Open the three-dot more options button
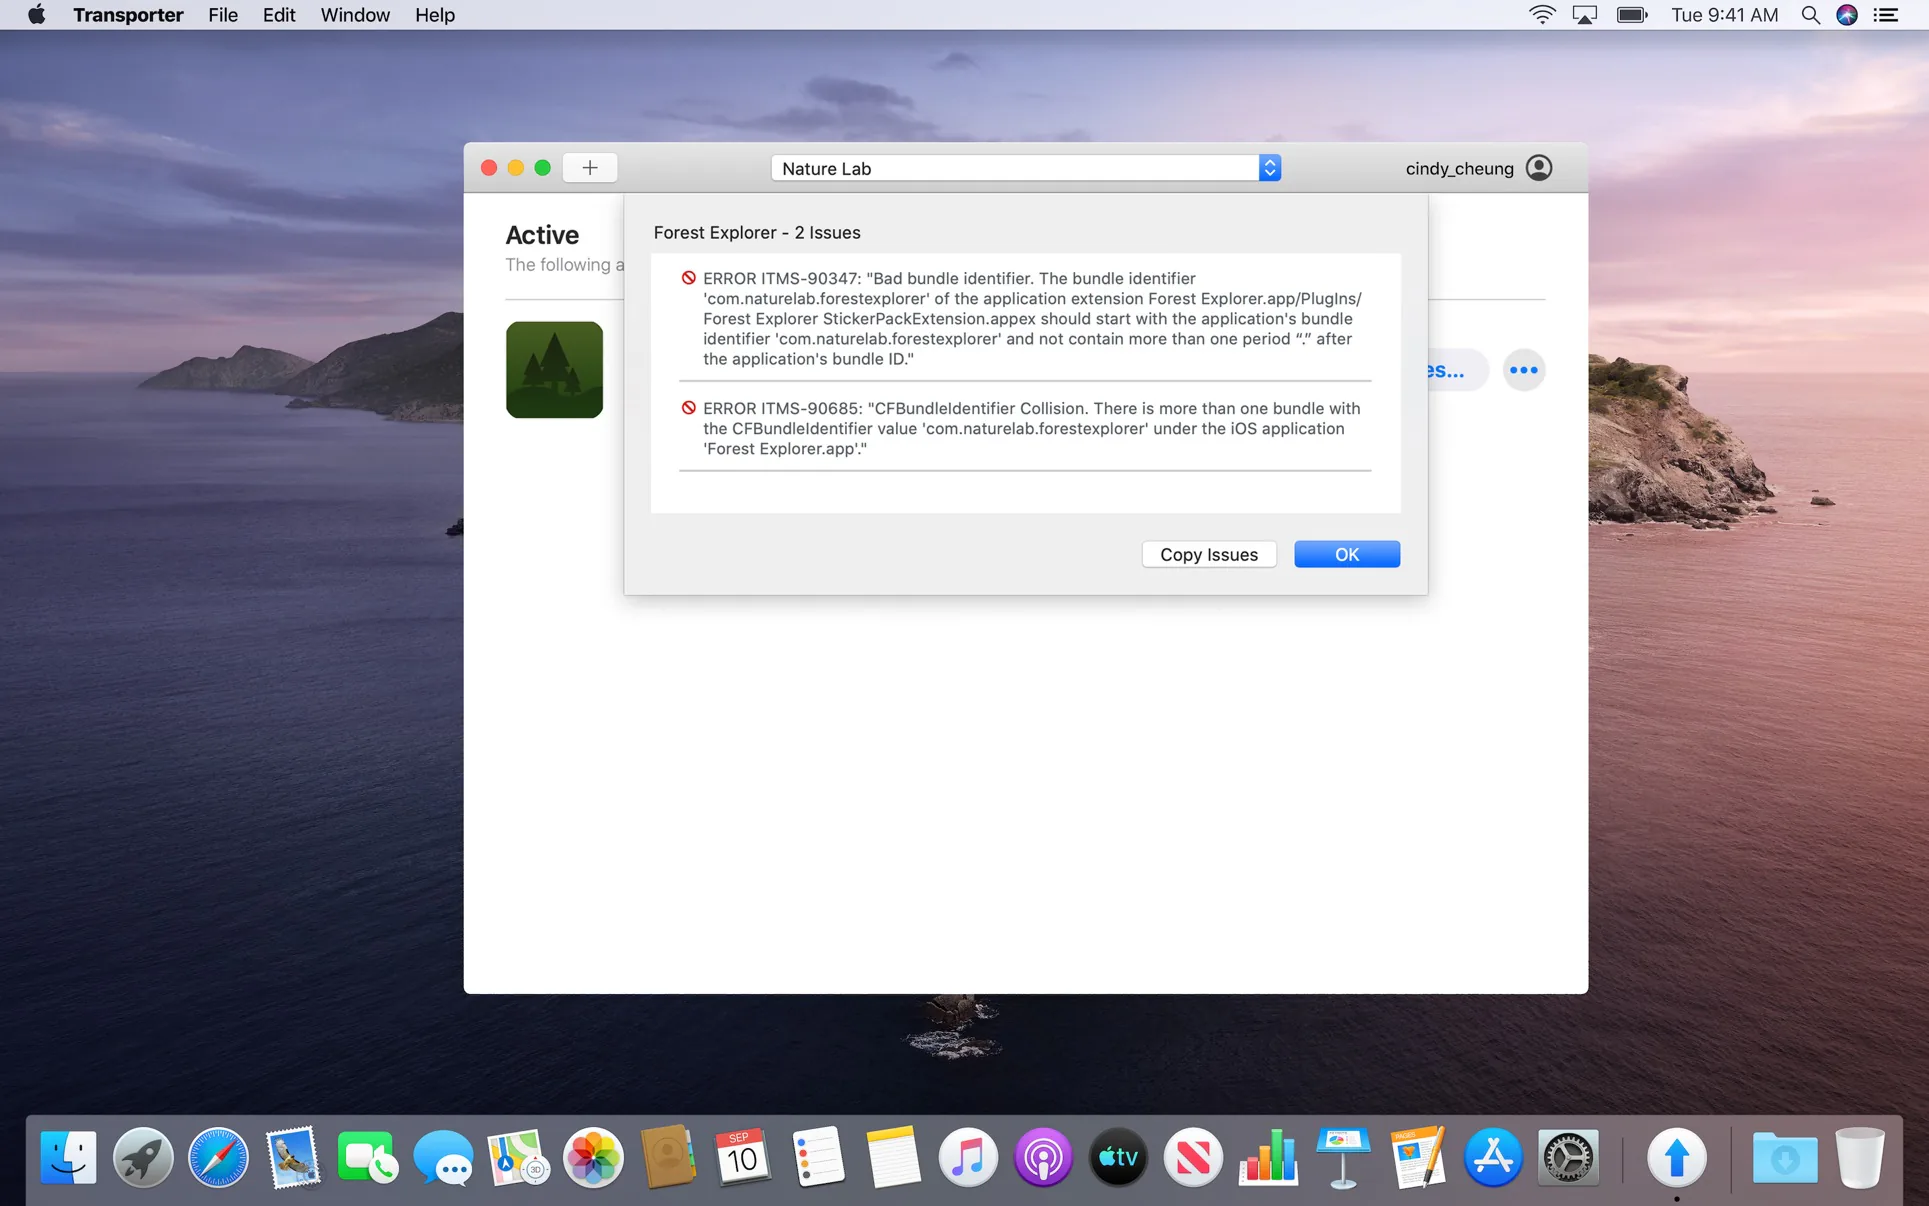 pos(1523,370)
